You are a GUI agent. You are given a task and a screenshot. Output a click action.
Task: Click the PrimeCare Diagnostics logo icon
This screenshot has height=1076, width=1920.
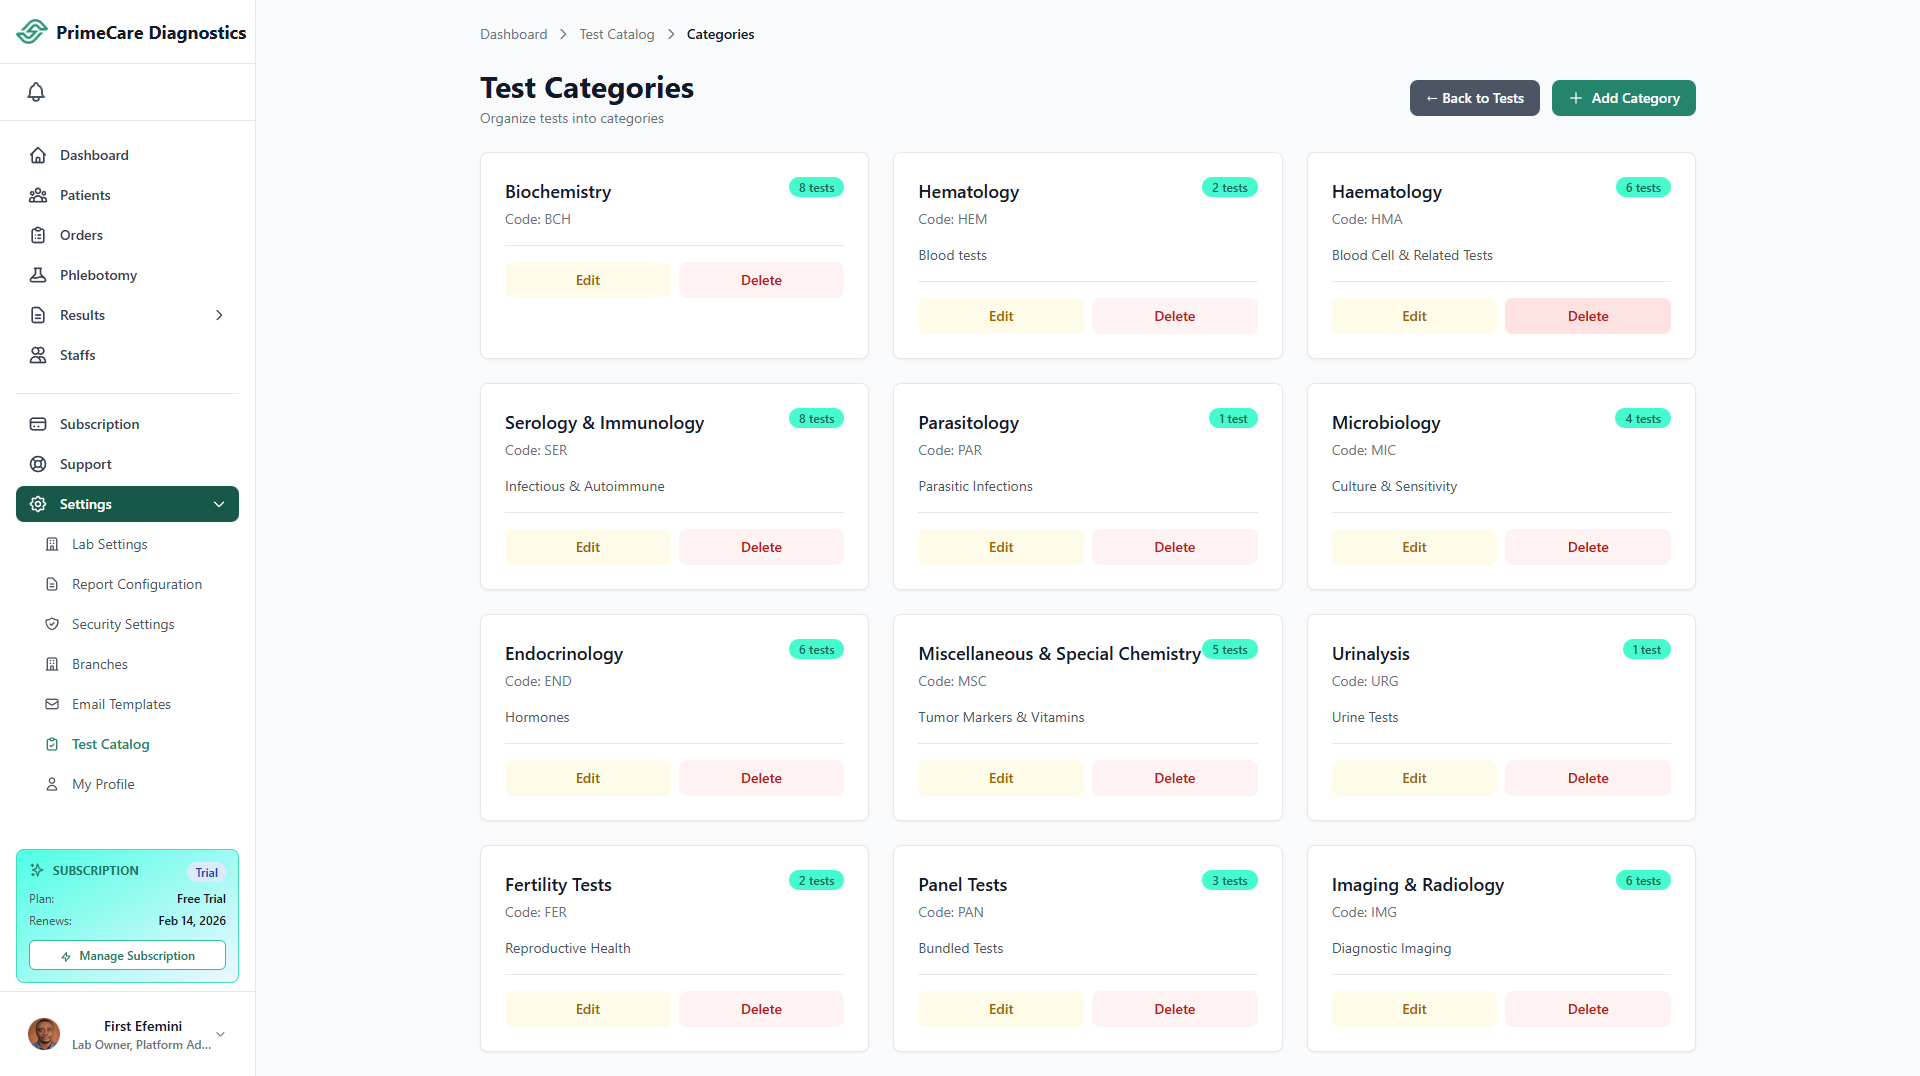pyautogui.click(x=32, y=32)
